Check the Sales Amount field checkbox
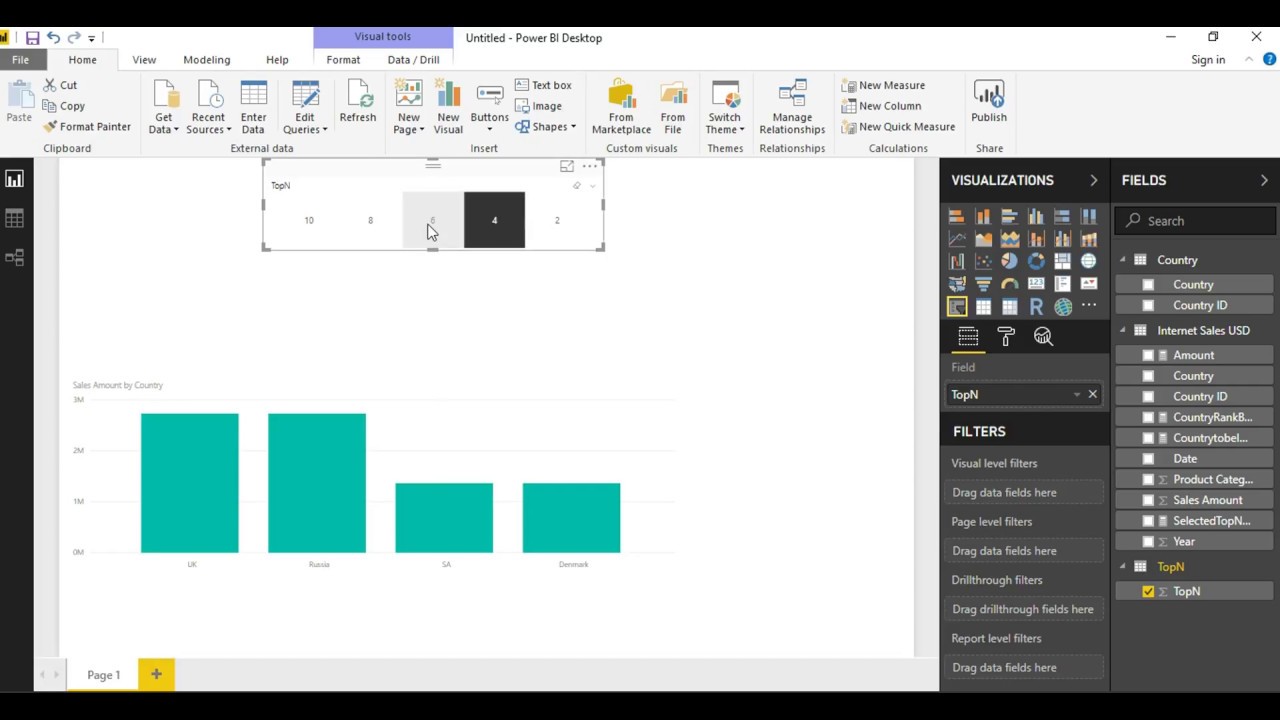The image size is (1280, 720). (x=1148, y=500)
